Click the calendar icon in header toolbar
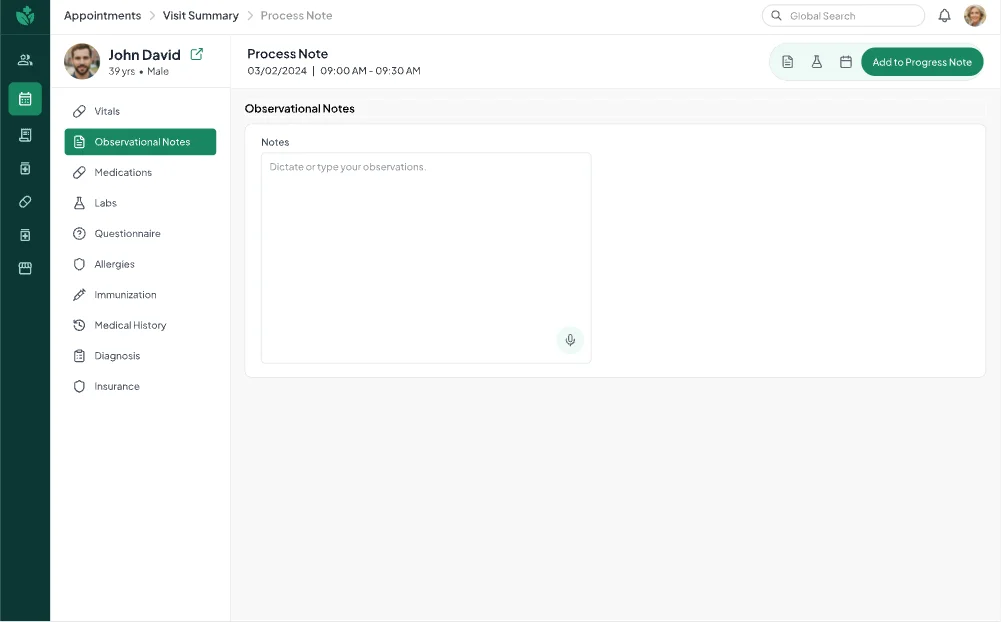Viewport: 1001px width, 622px height. pyautogui.click(x=846, y=62)
